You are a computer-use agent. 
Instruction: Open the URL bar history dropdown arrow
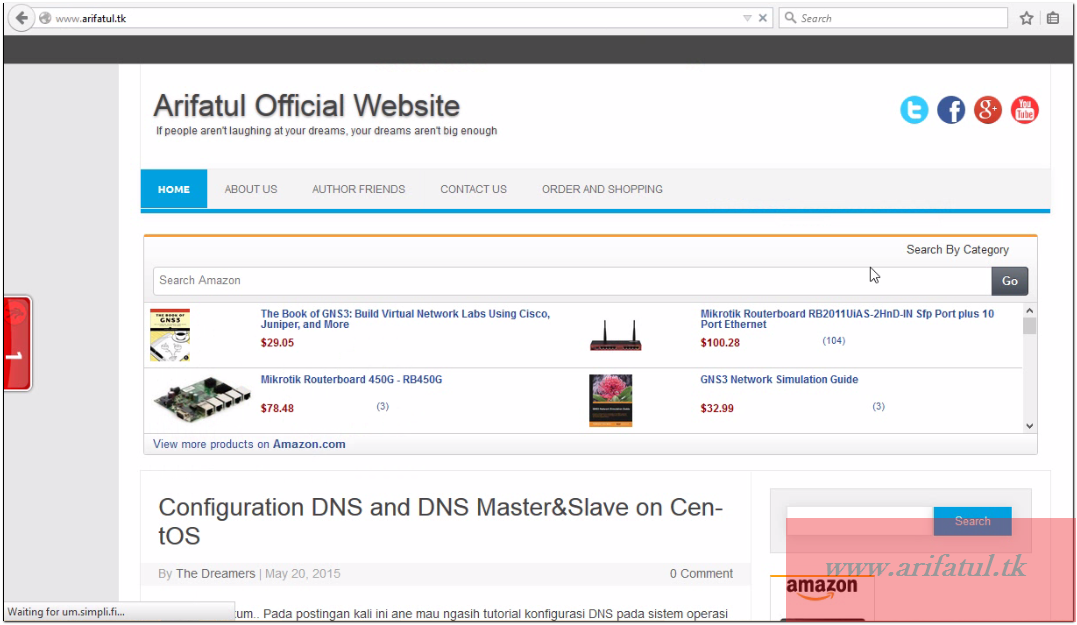(747, 19)
